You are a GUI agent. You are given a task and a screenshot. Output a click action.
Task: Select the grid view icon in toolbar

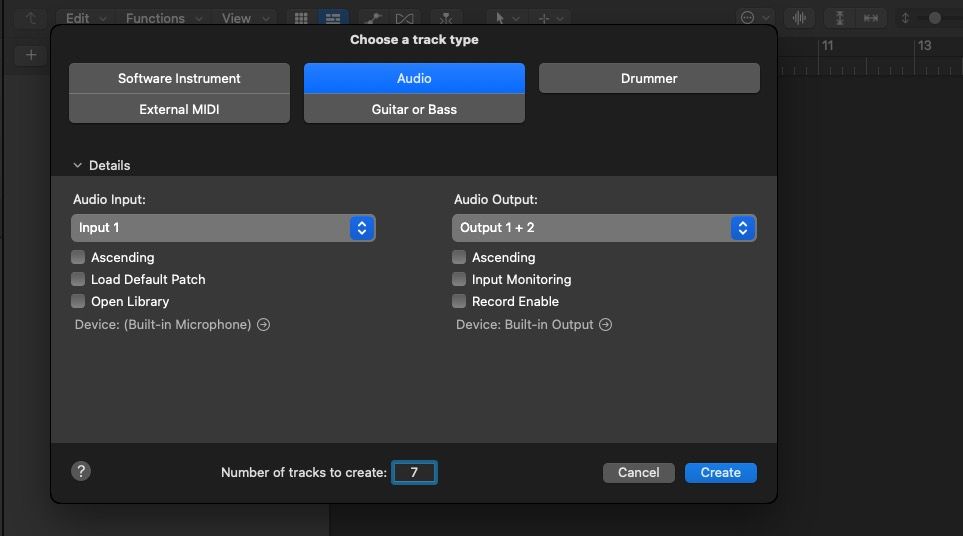pyautogui.click(x=300, y=18)
